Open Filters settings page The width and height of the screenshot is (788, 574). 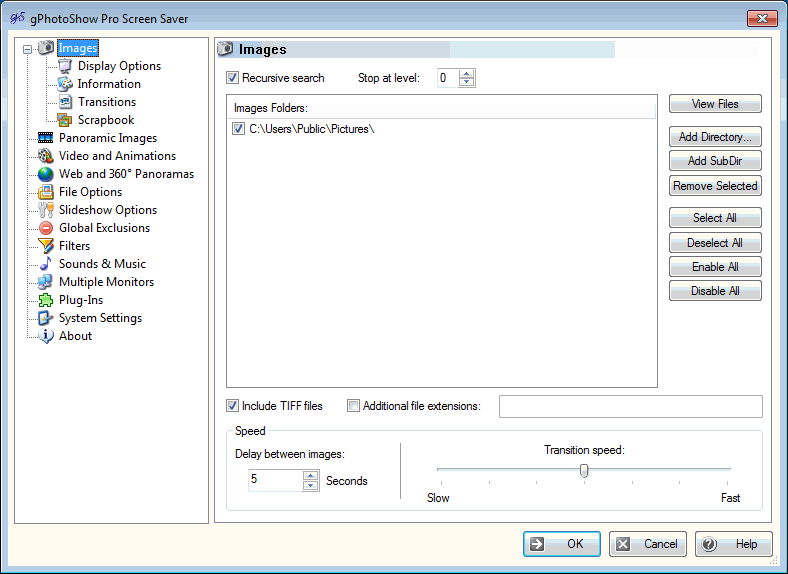74,246
